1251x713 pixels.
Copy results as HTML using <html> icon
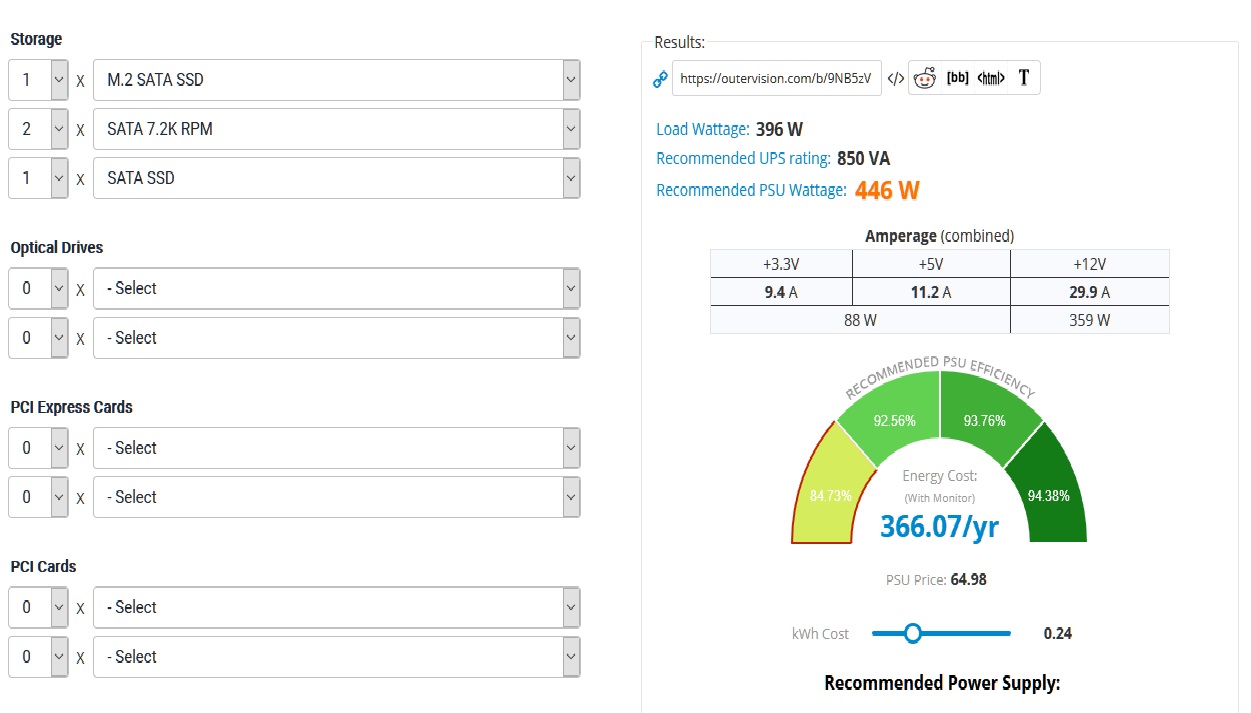pyautogui.click(x=991, y=78)
